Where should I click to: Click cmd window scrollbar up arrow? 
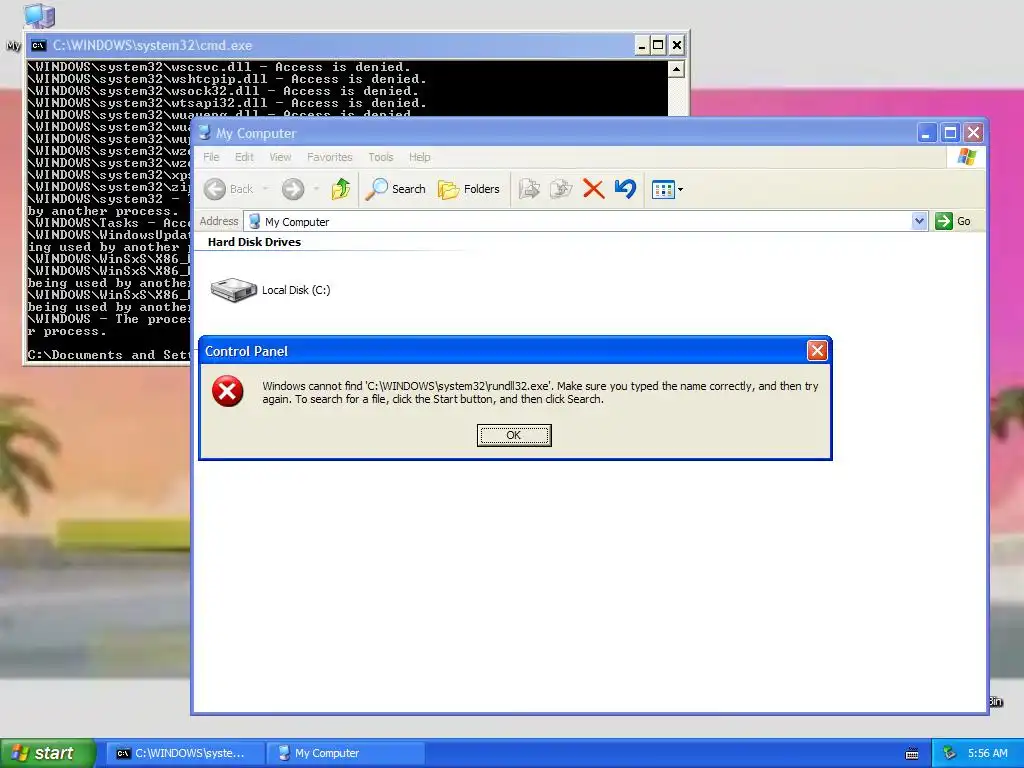[677, 69]
